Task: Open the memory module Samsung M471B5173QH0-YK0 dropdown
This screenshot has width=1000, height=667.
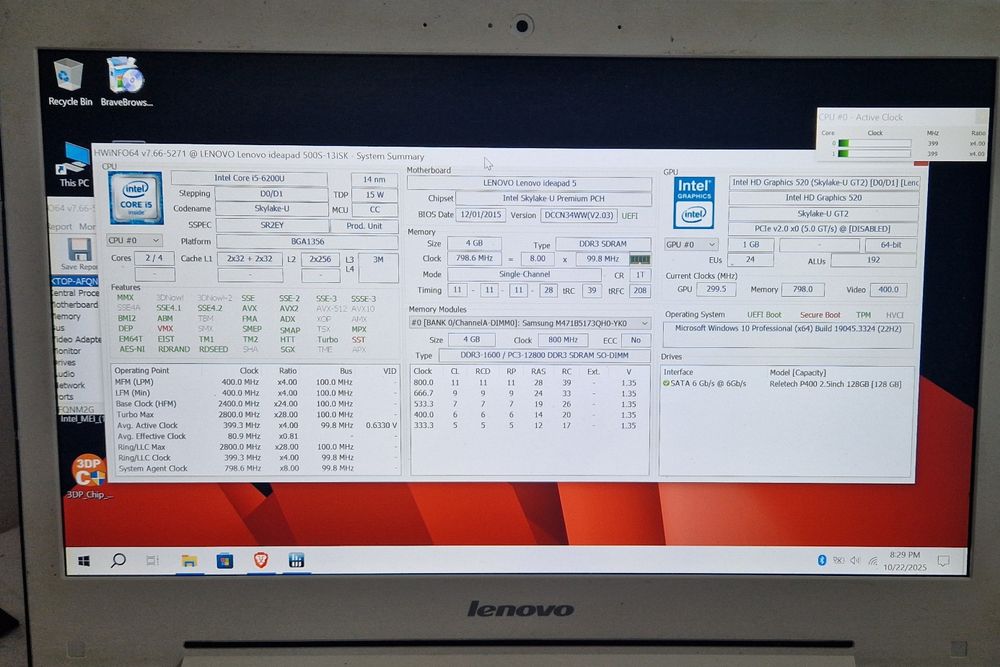Action: click(x=529, y=323)
